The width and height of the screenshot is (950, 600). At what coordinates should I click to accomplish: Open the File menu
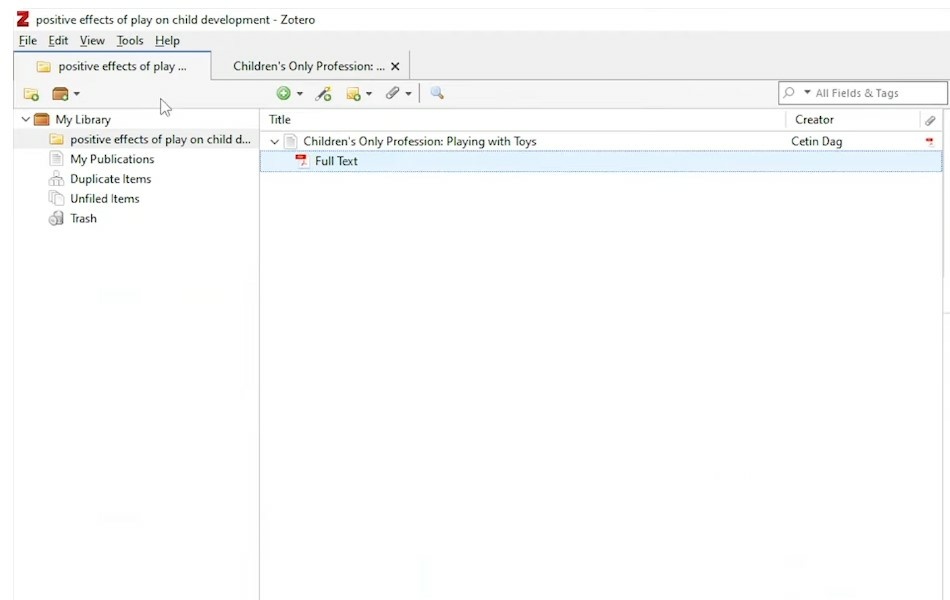click(x=27, y=41)
